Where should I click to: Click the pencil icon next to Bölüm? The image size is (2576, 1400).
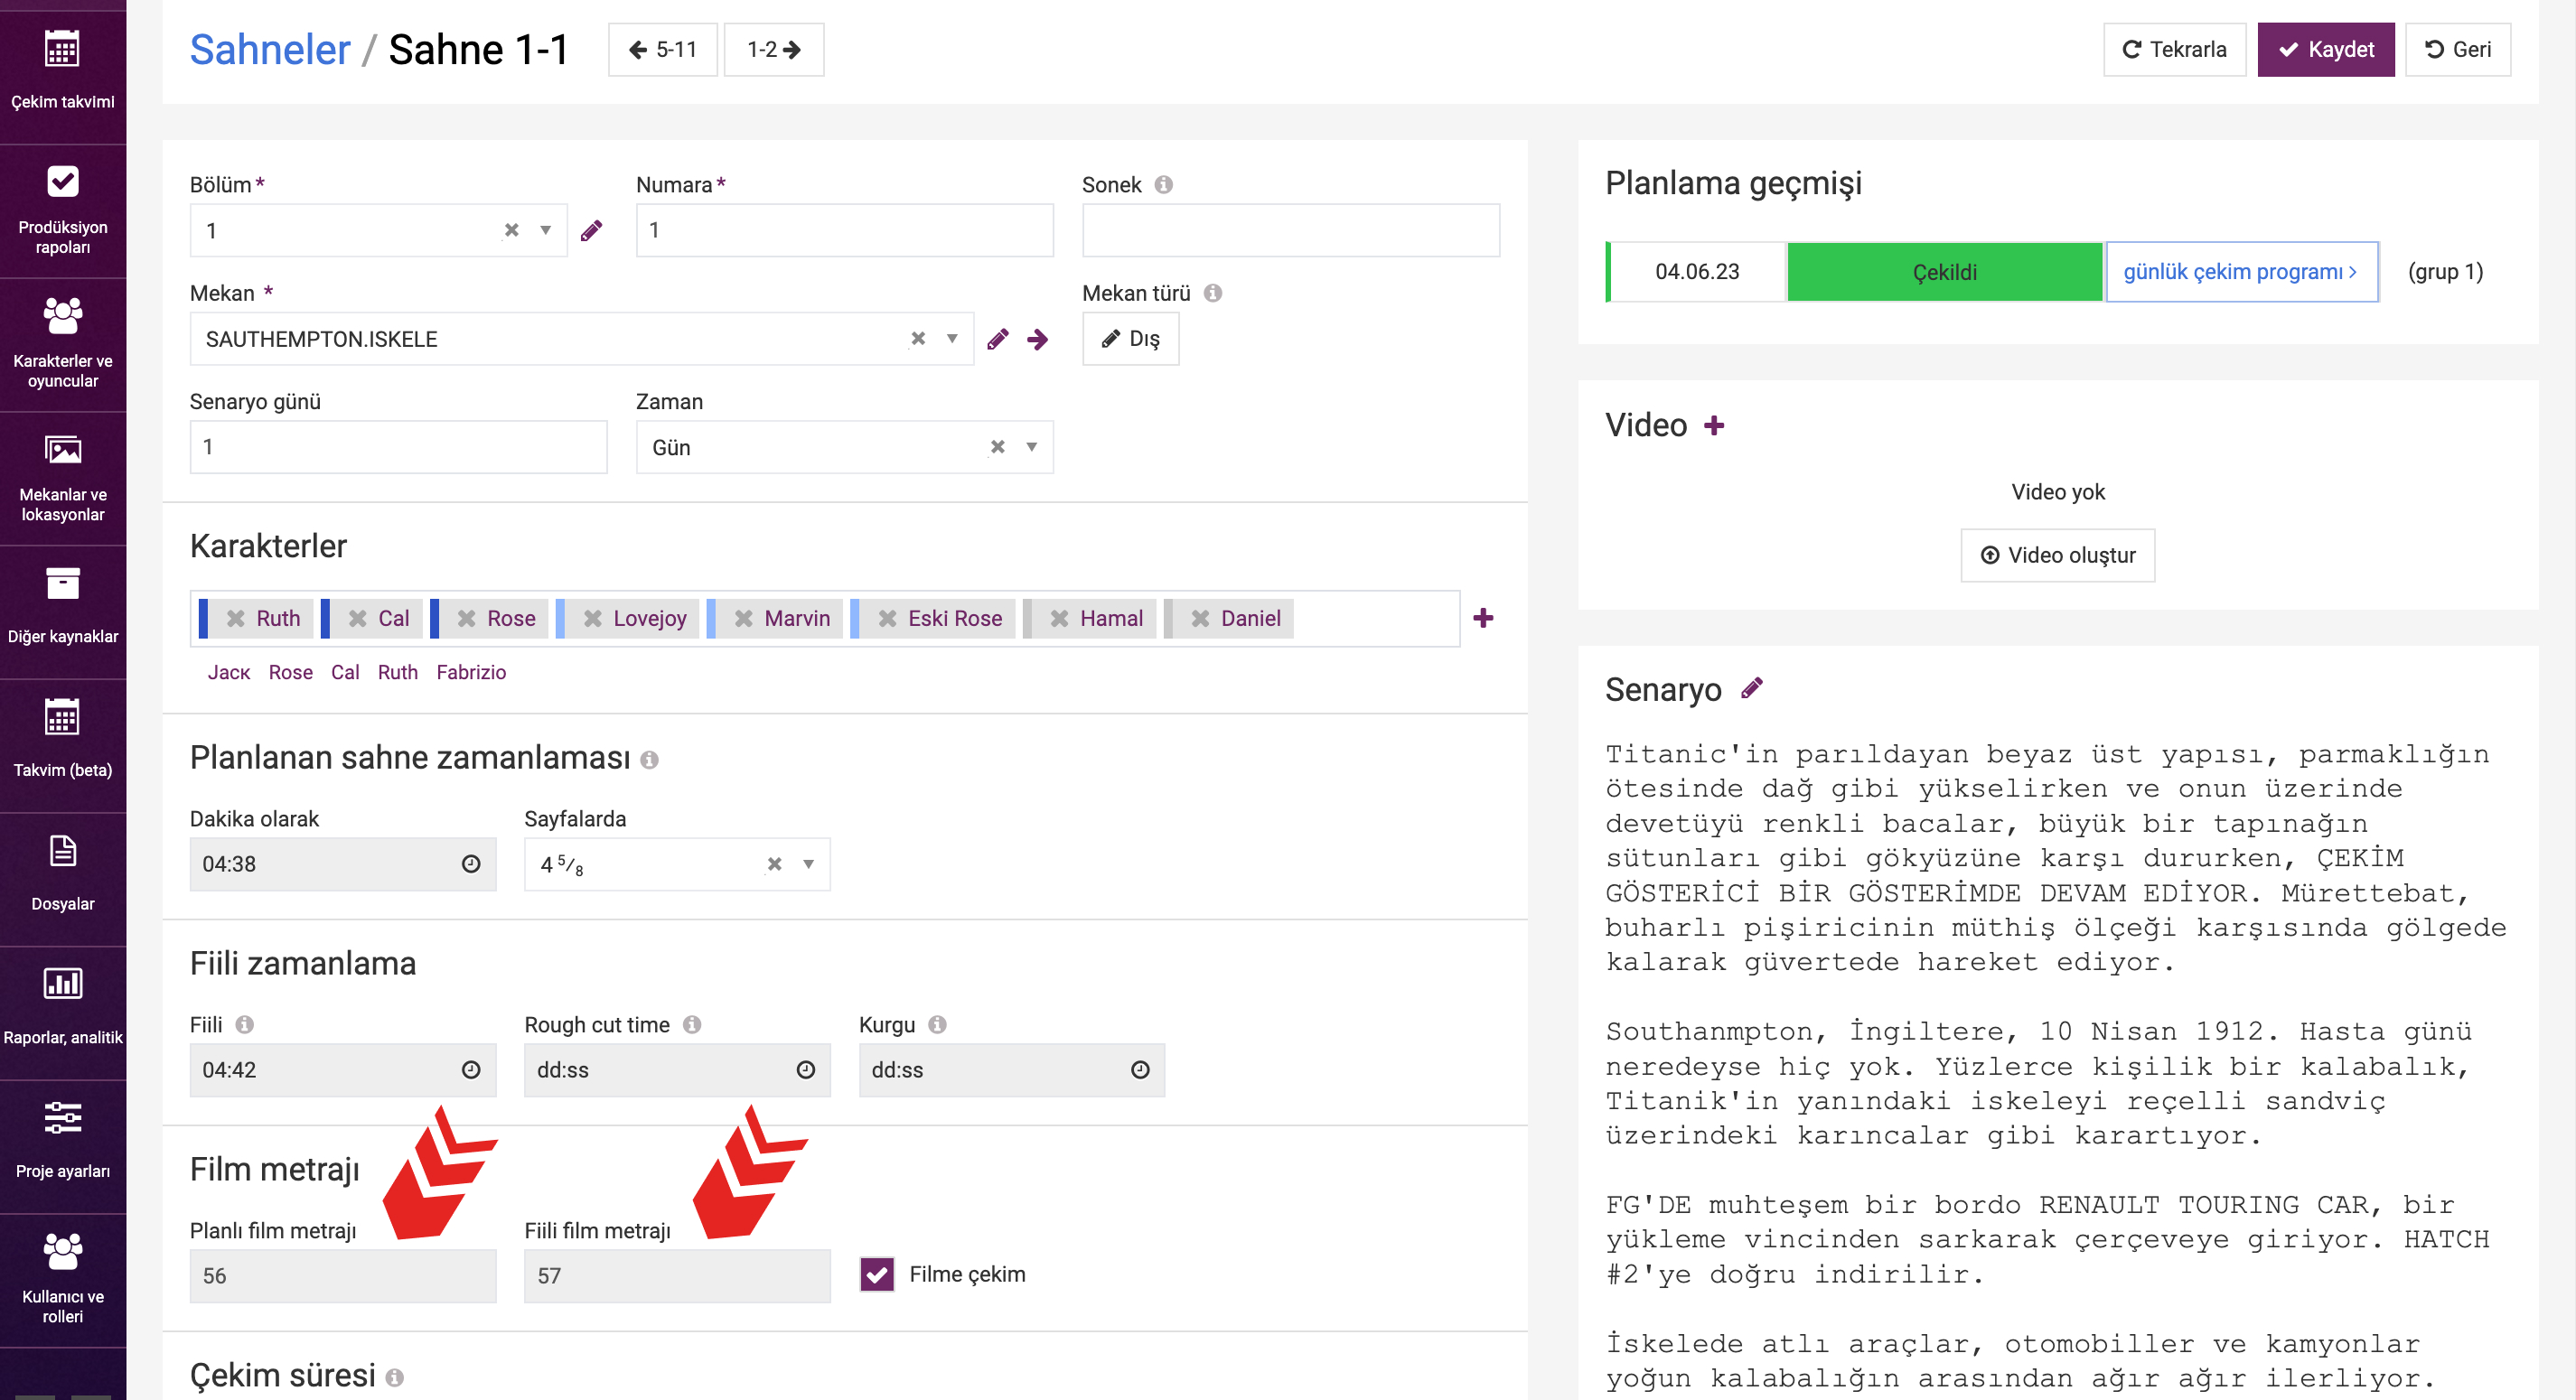click(591, 231)
